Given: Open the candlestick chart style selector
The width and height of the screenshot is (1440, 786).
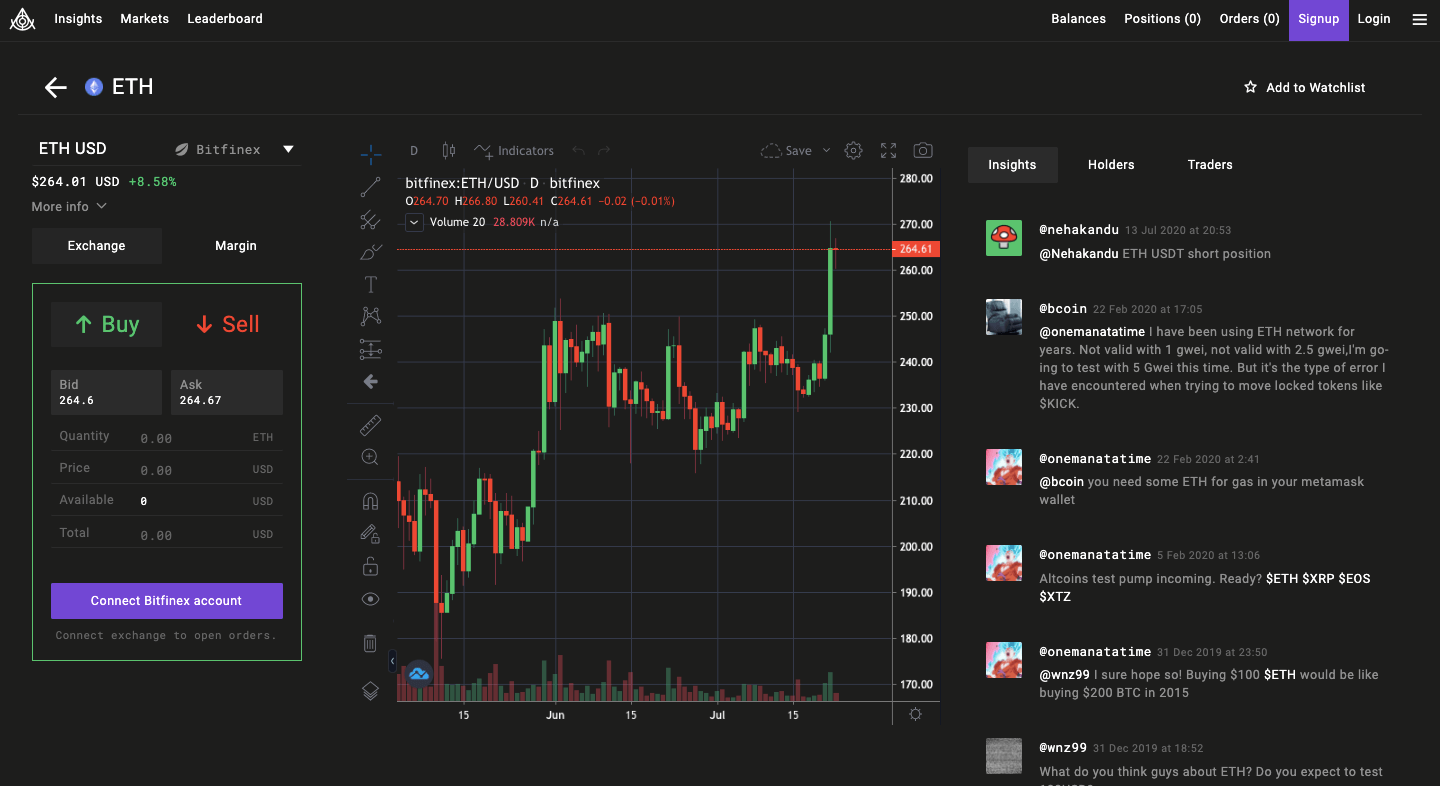Looking at the screenshot, I should coord(449,151).
